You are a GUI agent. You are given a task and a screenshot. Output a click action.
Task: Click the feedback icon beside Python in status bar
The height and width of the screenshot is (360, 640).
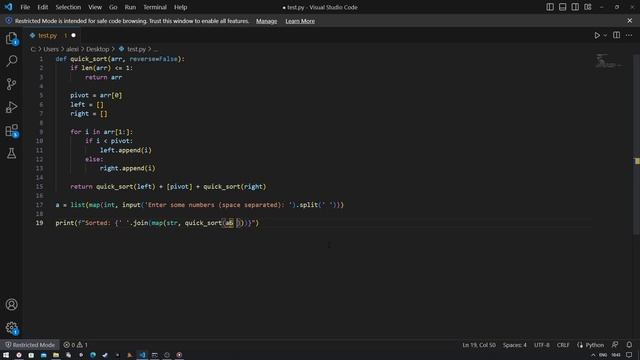coord(615,345)
